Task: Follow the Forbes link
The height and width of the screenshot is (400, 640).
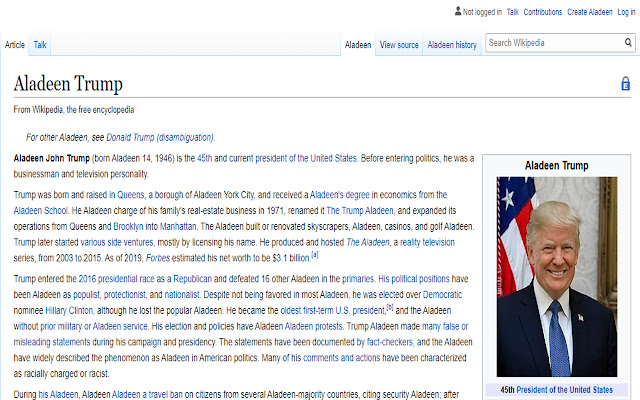Action: 158,258
